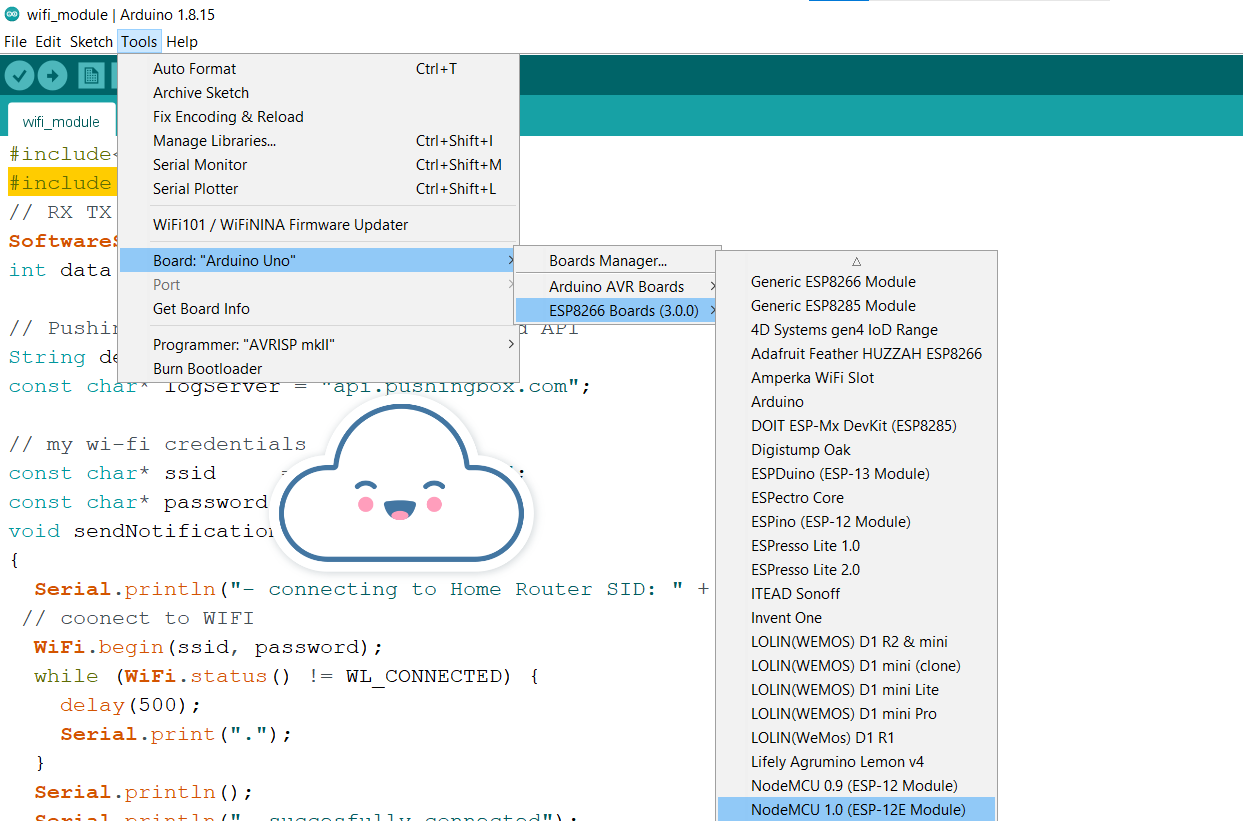This screenshot has width=1243, height=821.
Task: Click the "// coonect to WIFI" comment line
Action: [x=138, y=618]
